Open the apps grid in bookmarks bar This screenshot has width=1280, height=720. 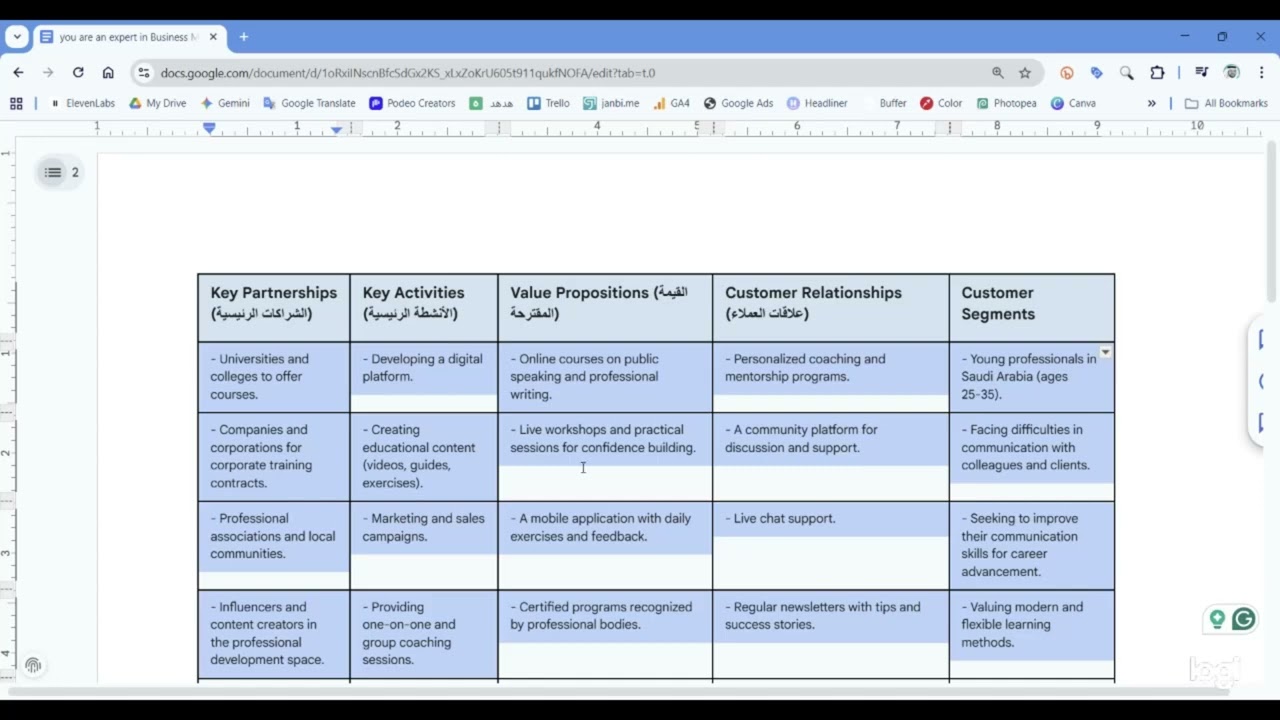pyautogui.click(x=16, y=103)
